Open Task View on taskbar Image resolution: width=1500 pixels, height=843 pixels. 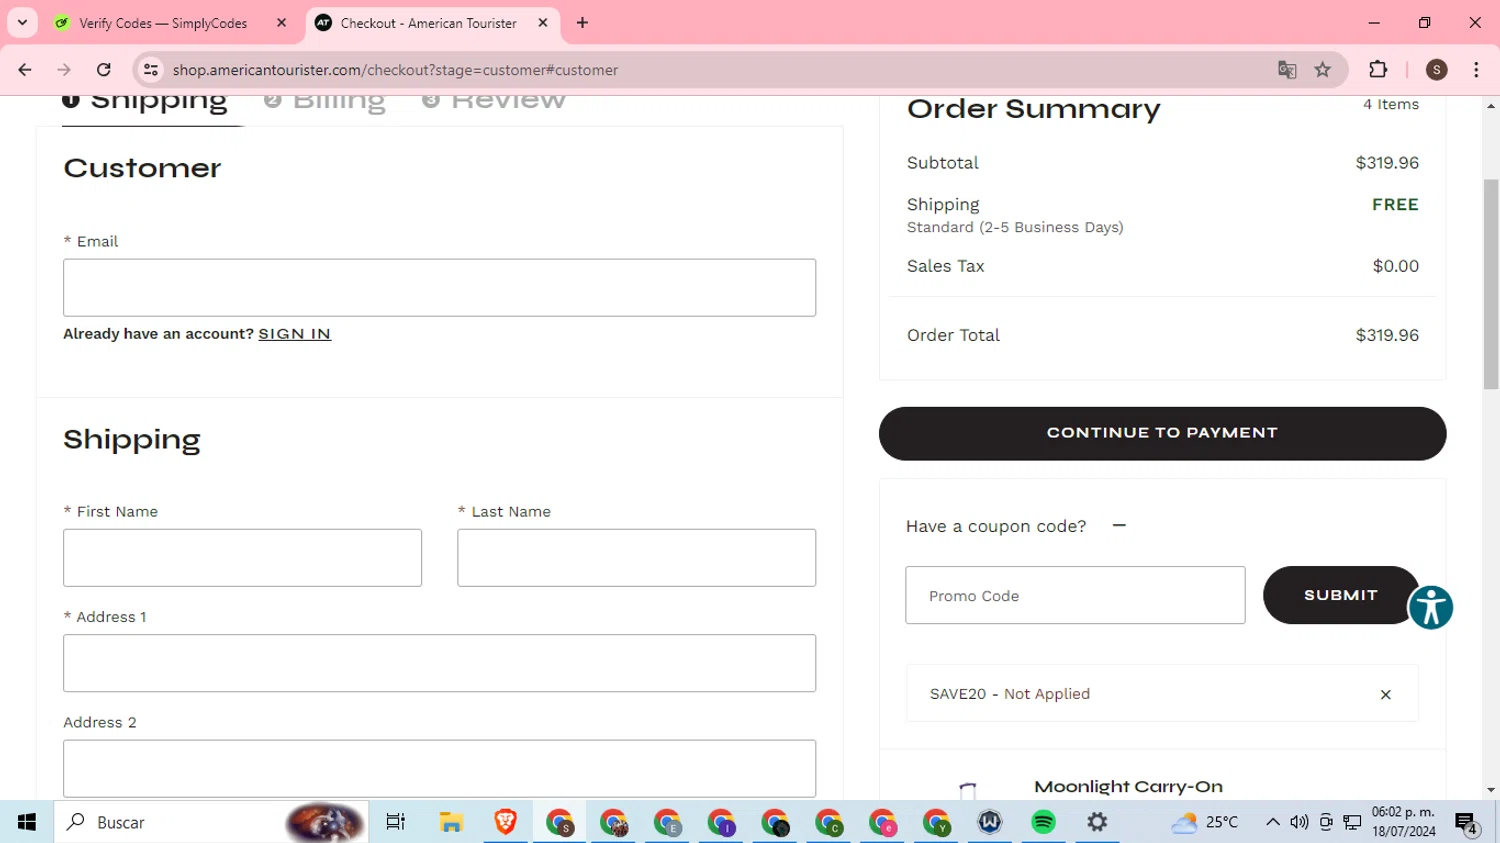396,822
